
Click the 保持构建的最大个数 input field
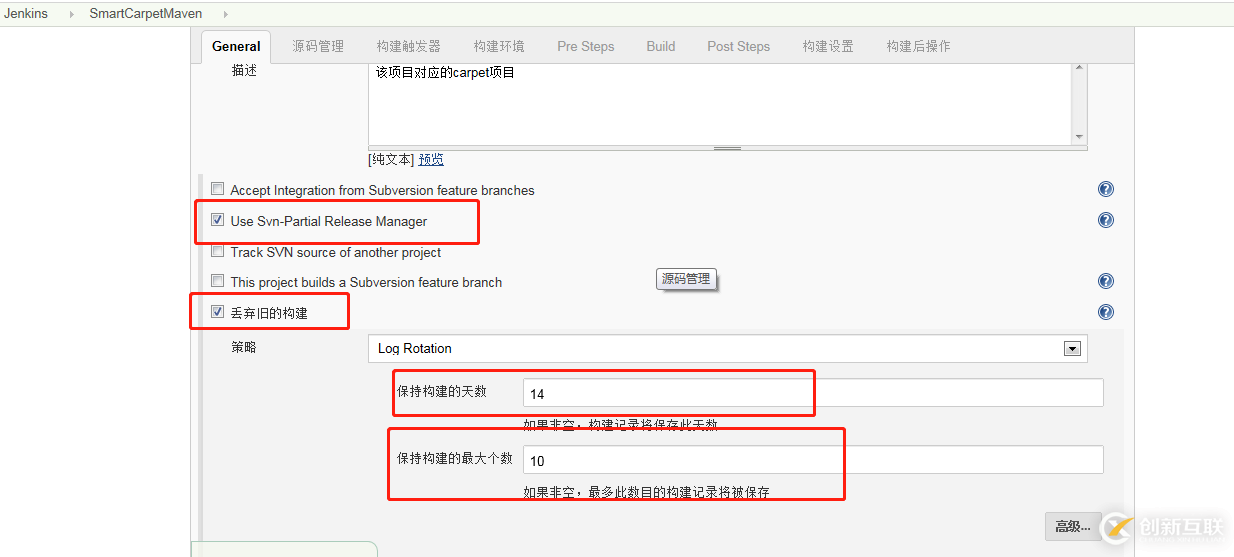(813, 460)
